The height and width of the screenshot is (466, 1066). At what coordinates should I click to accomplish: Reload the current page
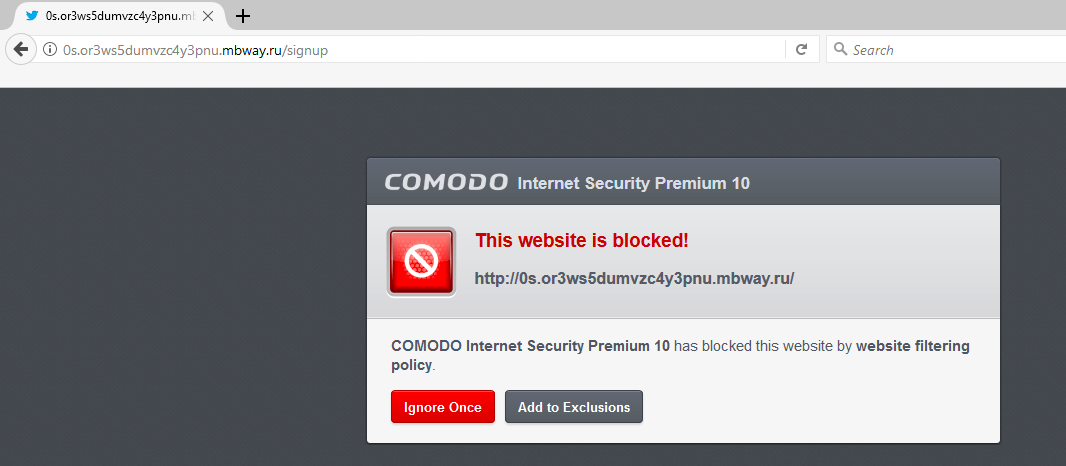(801, 49)
